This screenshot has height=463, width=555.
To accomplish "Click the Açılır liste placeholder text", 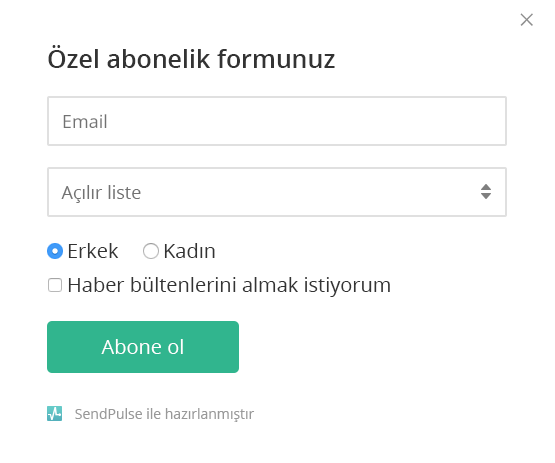I will coord(101,193).
